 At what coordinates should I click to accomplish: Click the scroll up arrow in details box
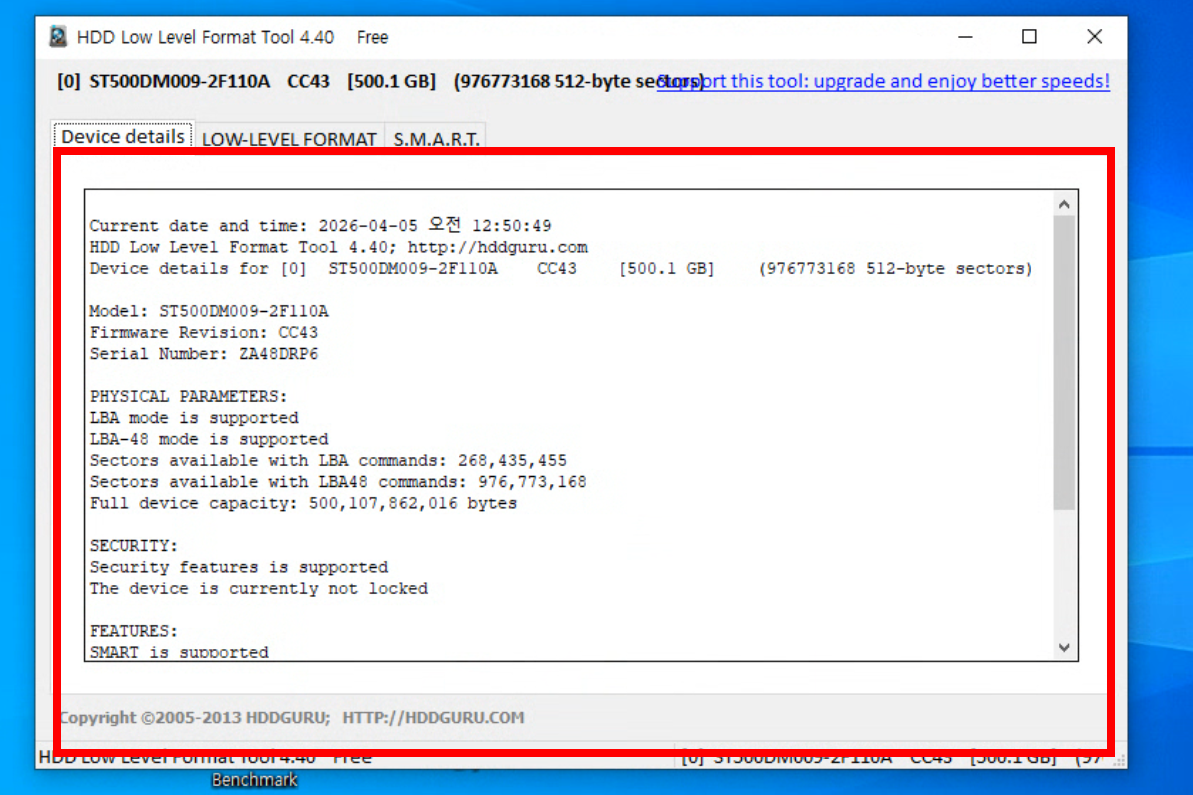1064,204
